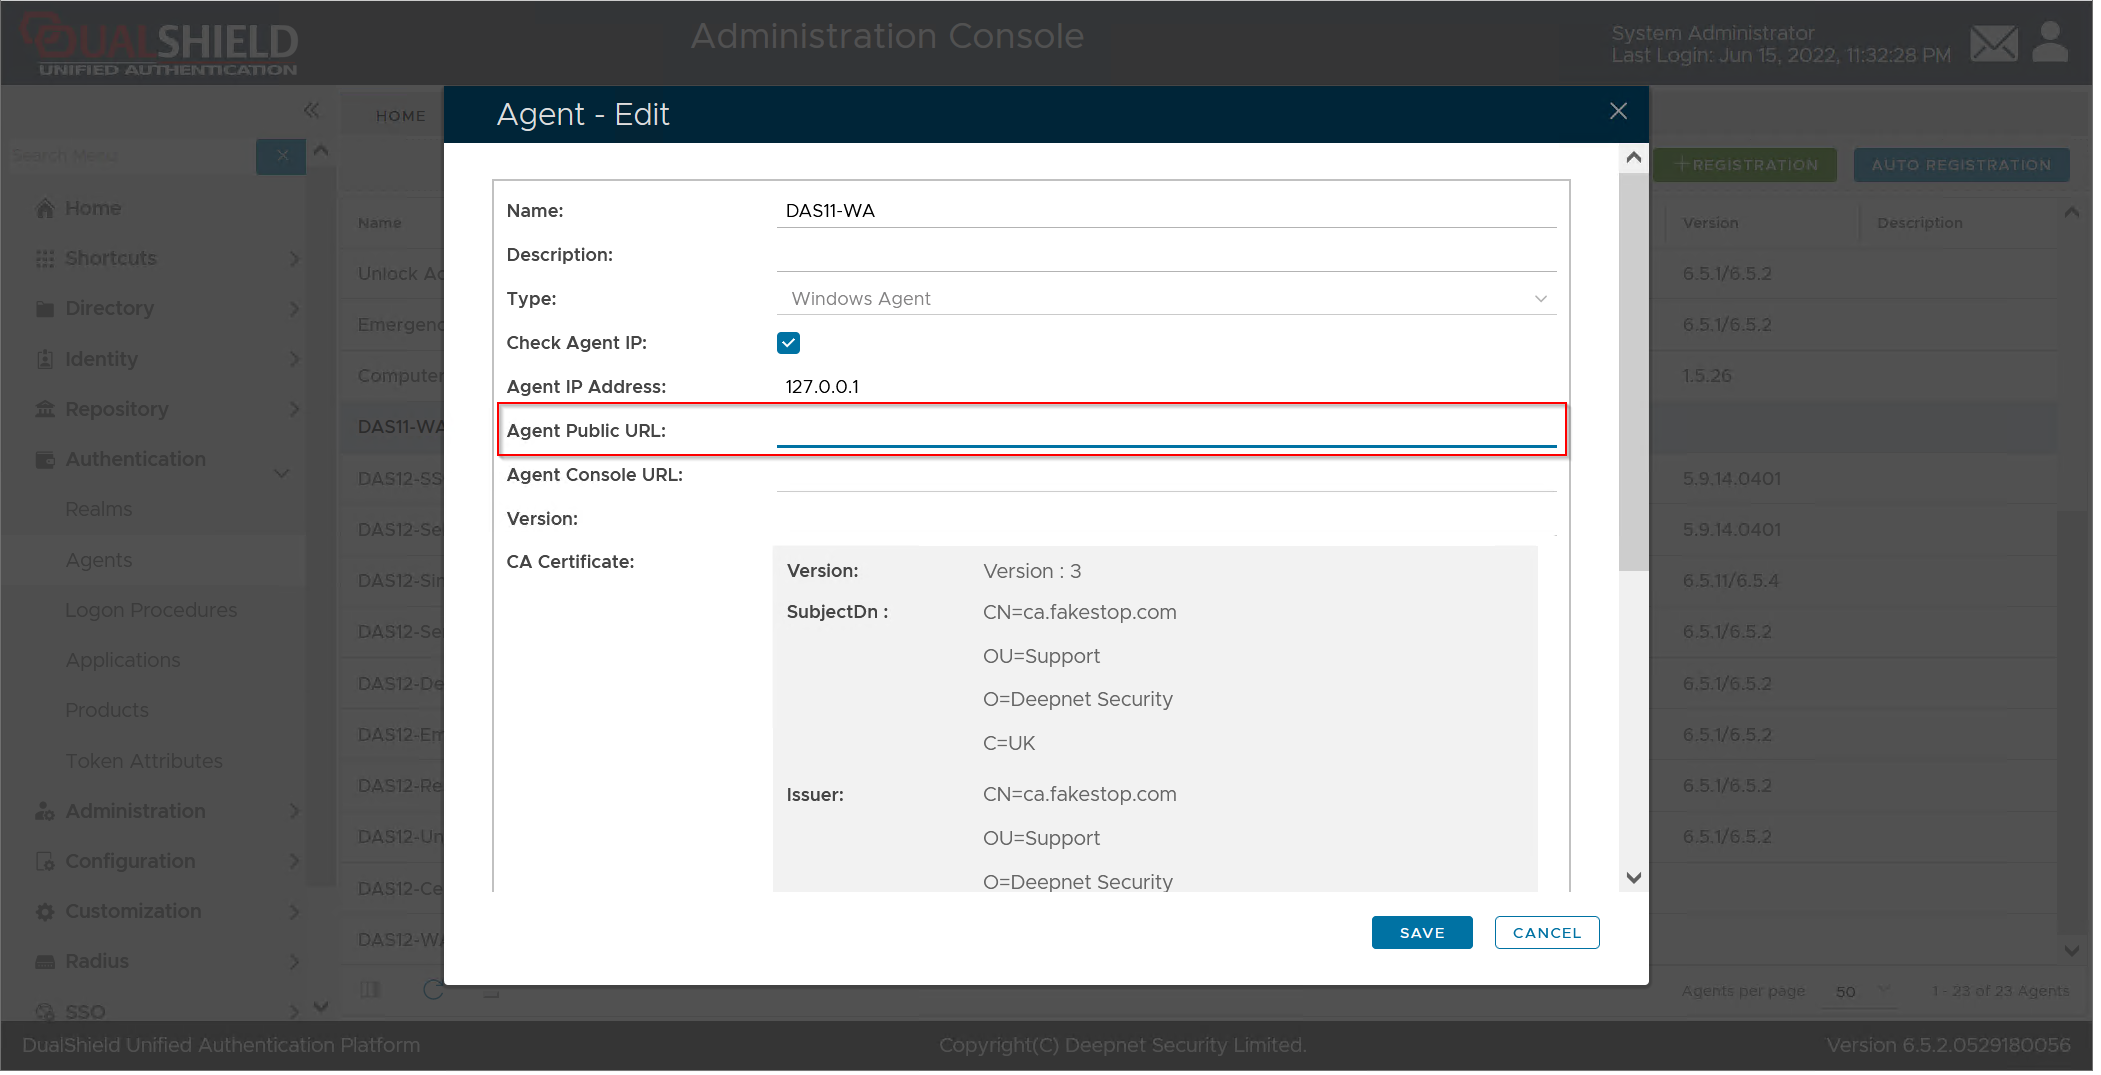Click the Customization gear icon
This screenshot has height=1075, width=2101.
click(x=45, y=912)
